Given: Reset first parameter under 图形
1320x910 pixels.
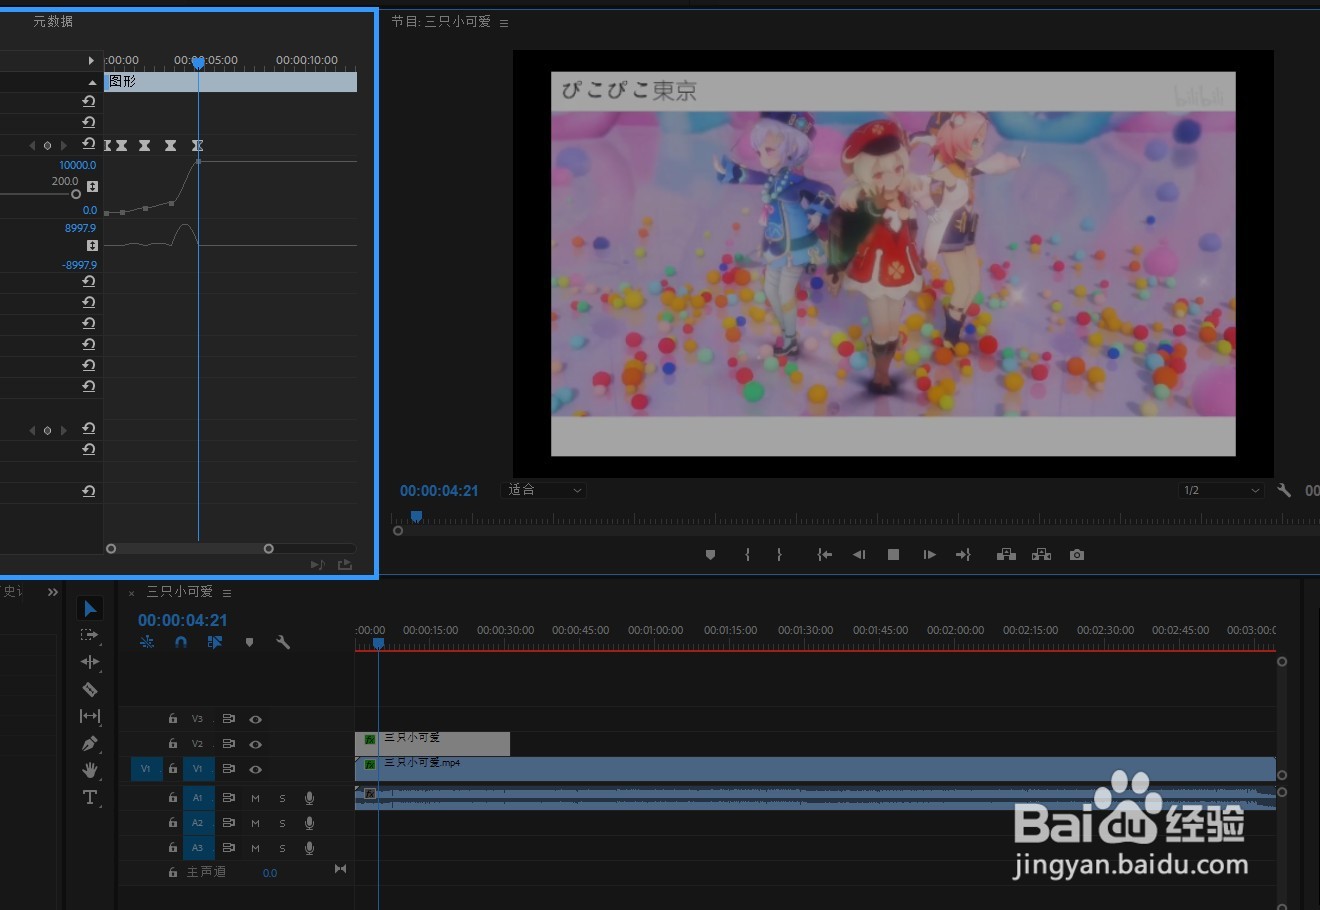Looking at the screenshot, I should pyautogui.click(x=89, y=101).
